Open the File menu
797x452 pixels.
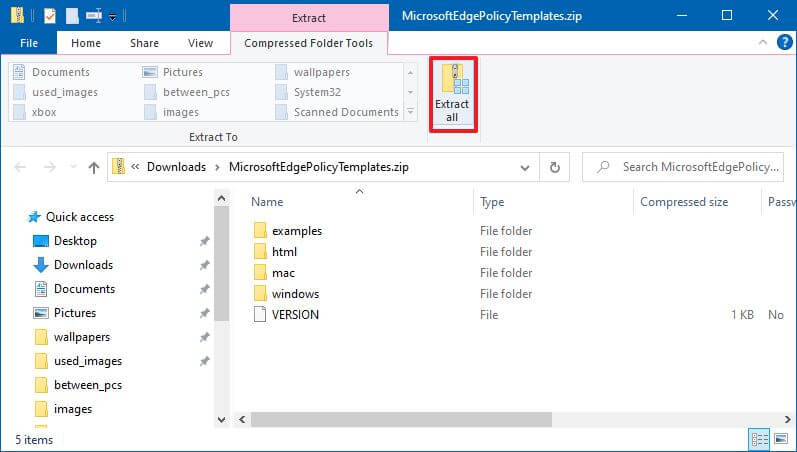pyautogui.click(x=28, y=43)
